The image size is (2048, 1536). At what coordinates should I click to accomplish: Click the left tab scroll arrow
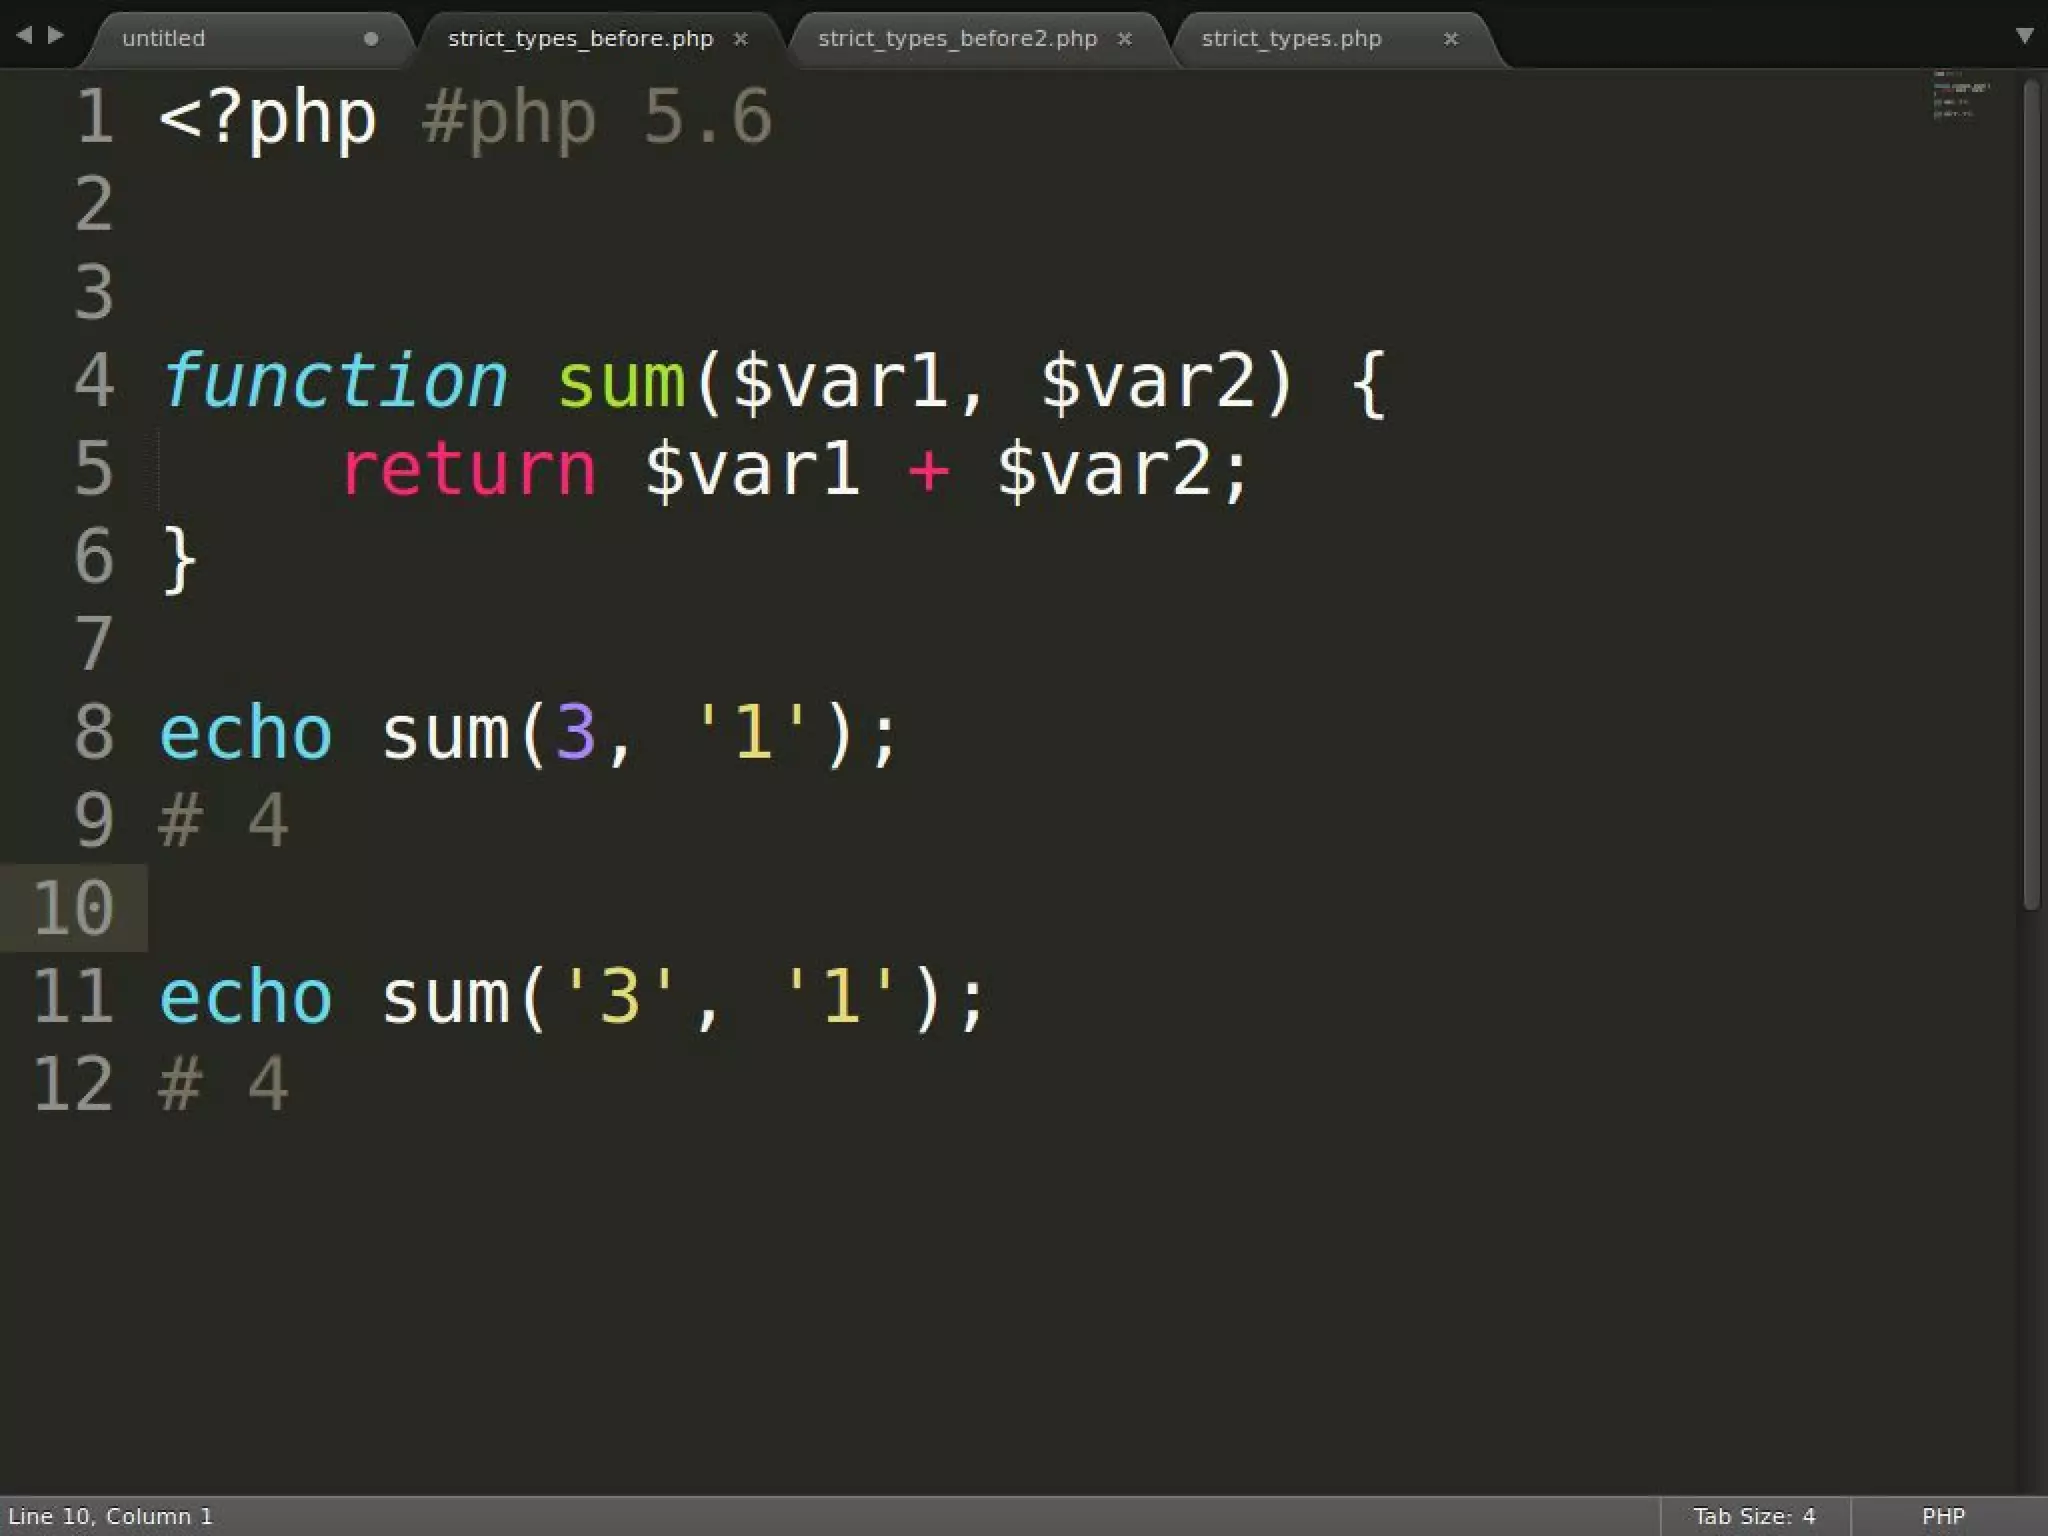point(24,35)
